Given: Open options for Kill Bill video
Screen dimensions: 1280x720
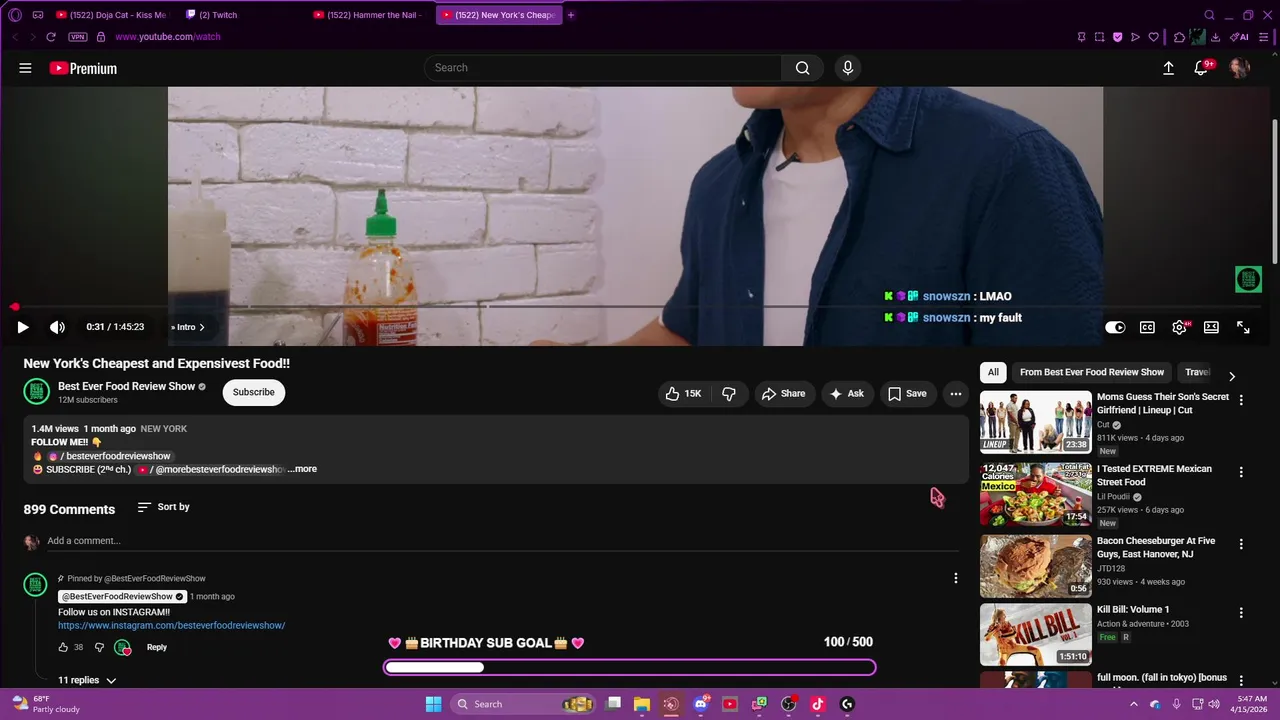Looking at the screenshot, I should pos(1241,613).
